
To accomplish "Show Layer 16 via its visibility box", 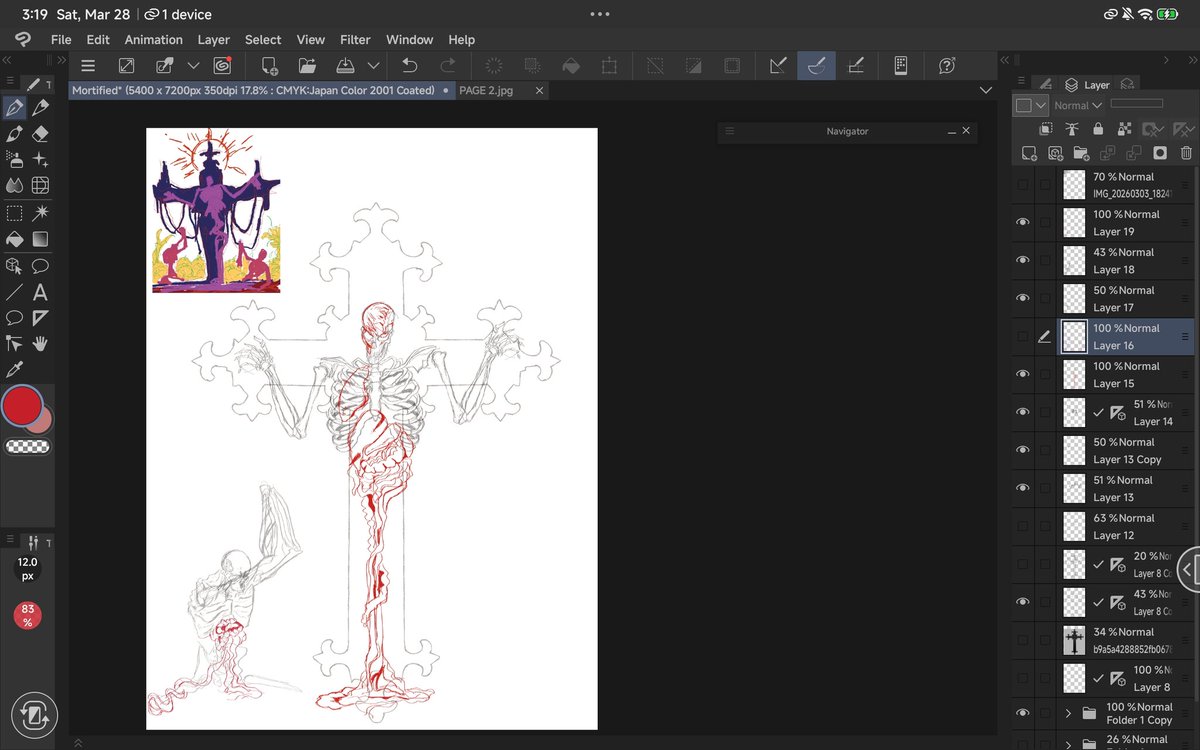I will click(1022, 336).
